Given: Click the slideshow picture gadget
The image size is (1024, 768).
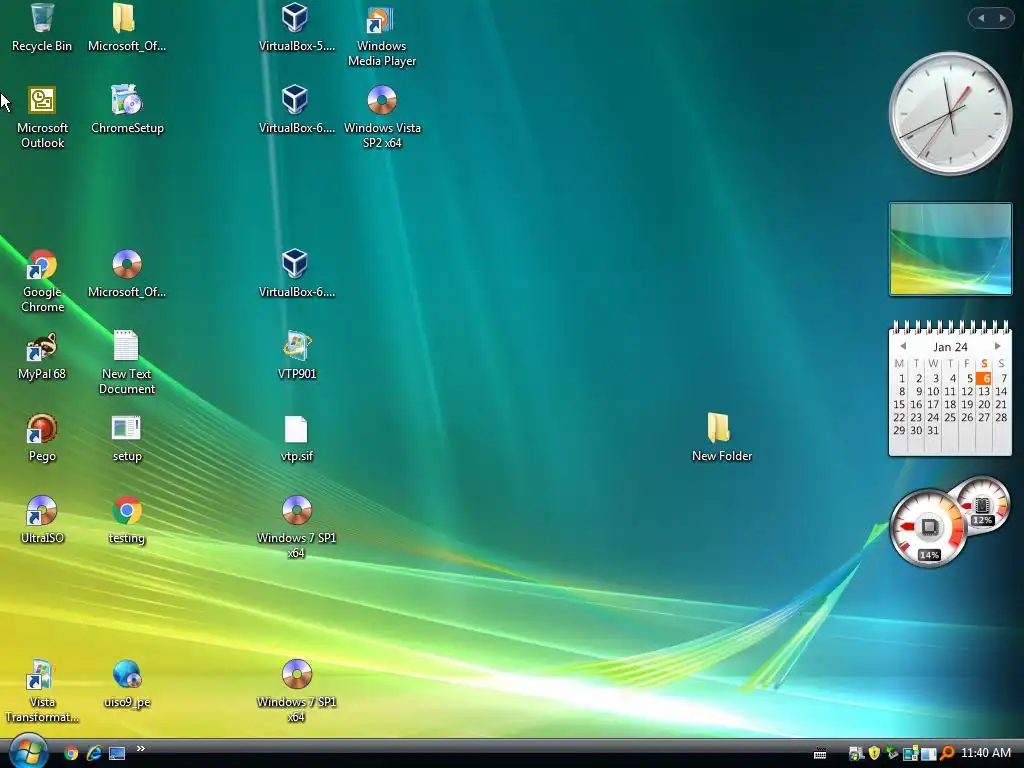Looking at the screenshot, I should coord(950,249).
